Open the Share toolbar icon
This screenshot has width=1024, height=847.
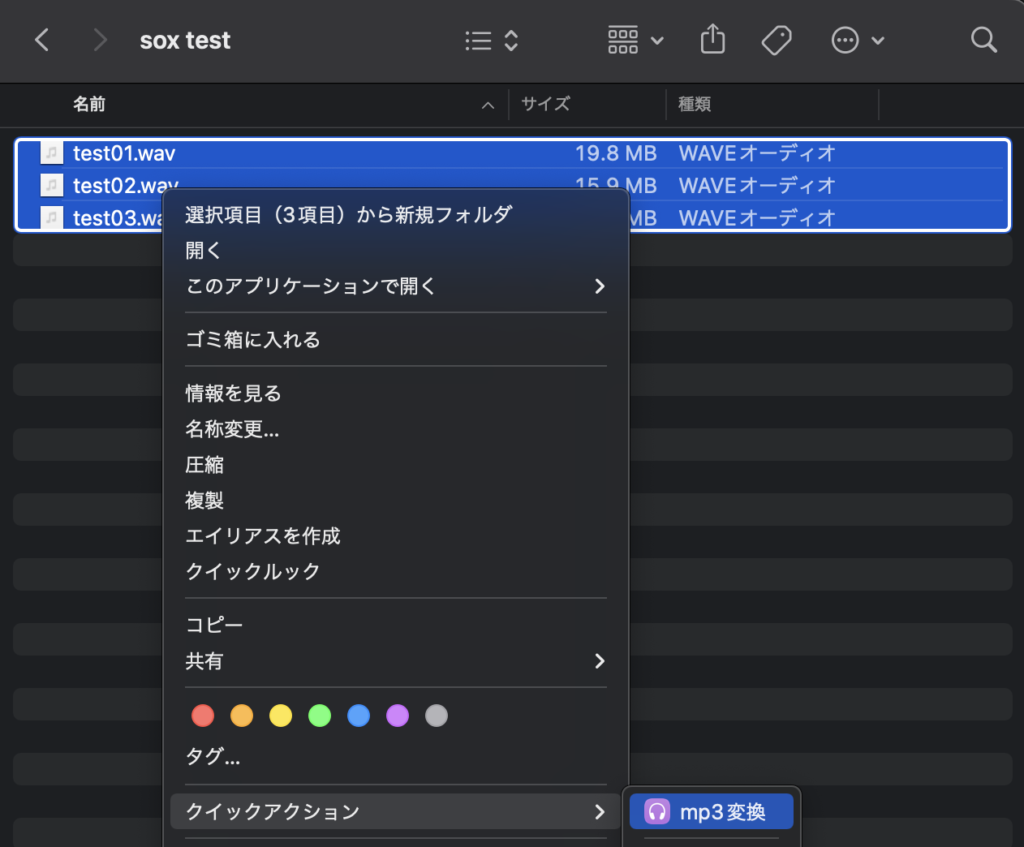[x=712, y=40]
